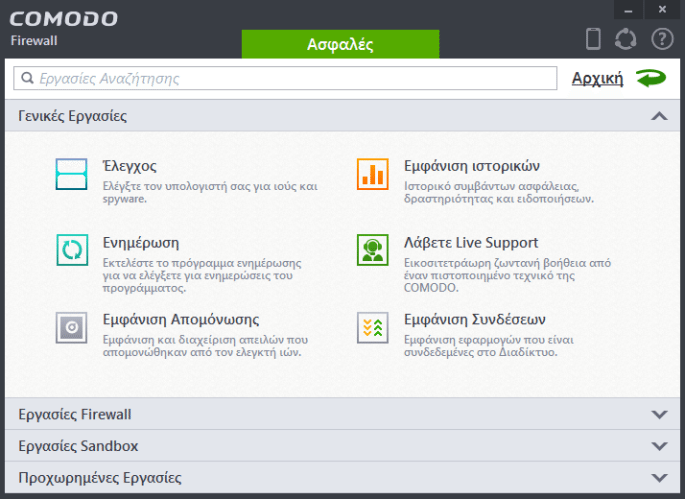The height and width of the screenshot is (499, 685).
Task: Open the Εργασίες Firewall section header
Action: tap(342, 414)
